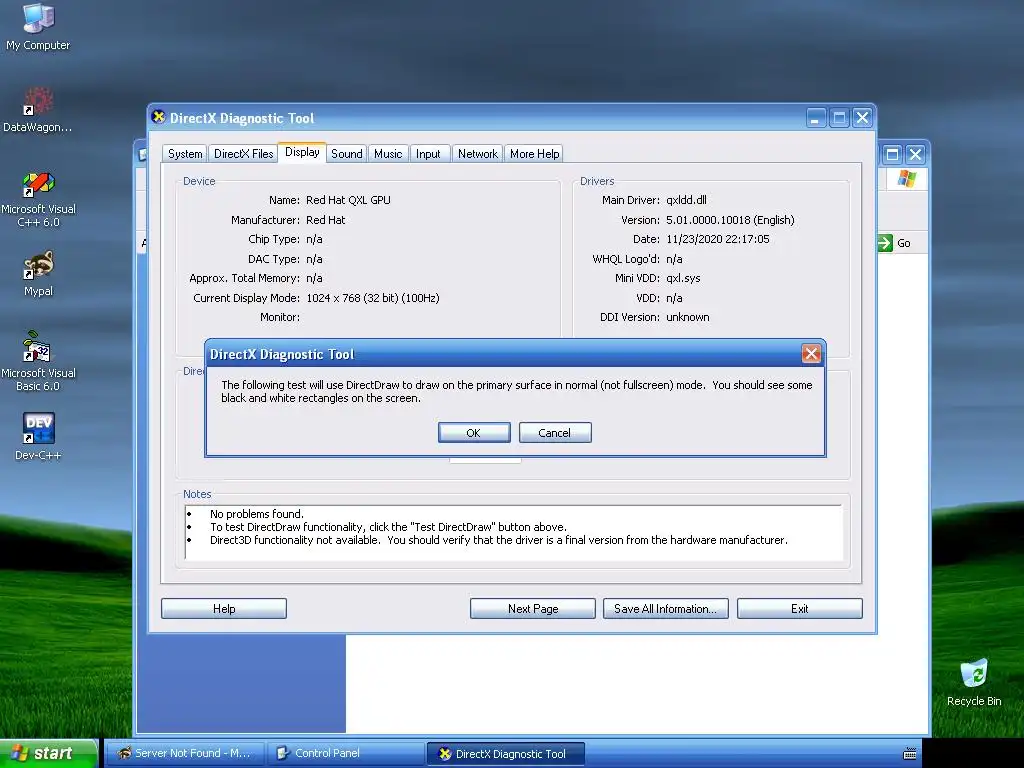This screenshot has height=768, width=1024.
Task: Click the 'Red Hat QXL GPU' device name
Action: pyautogui.click(x=348, y=200)
